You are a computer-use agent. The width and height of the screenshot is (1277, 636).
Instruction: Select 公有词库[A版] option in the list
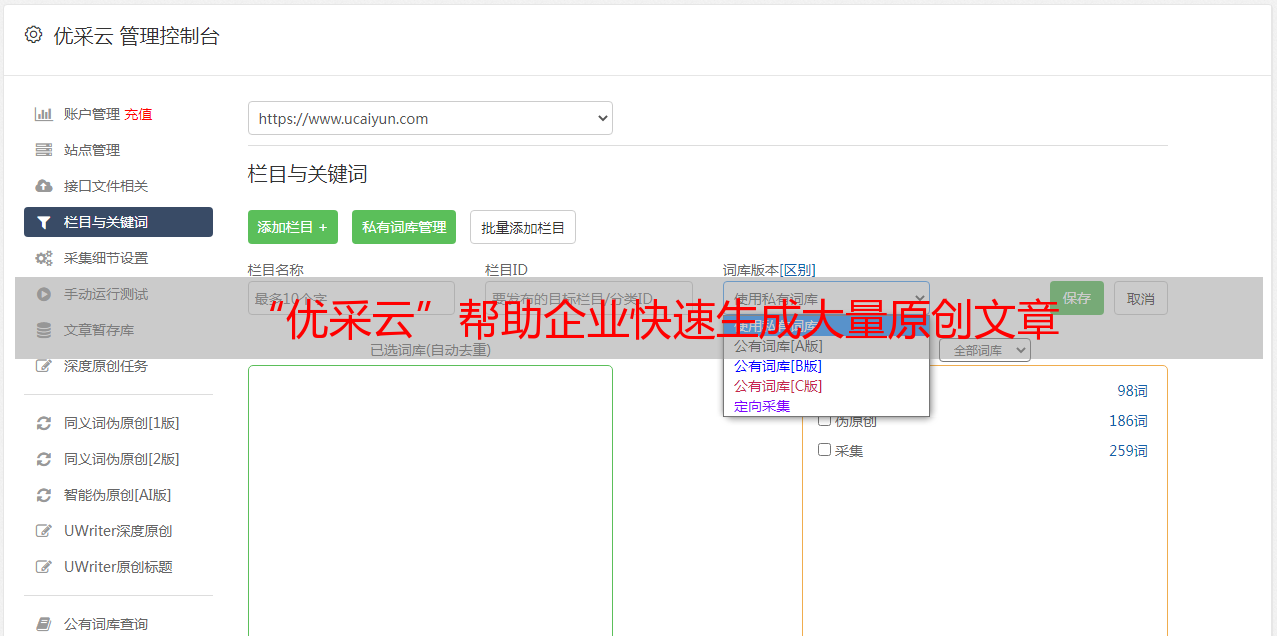coord(826,346)
